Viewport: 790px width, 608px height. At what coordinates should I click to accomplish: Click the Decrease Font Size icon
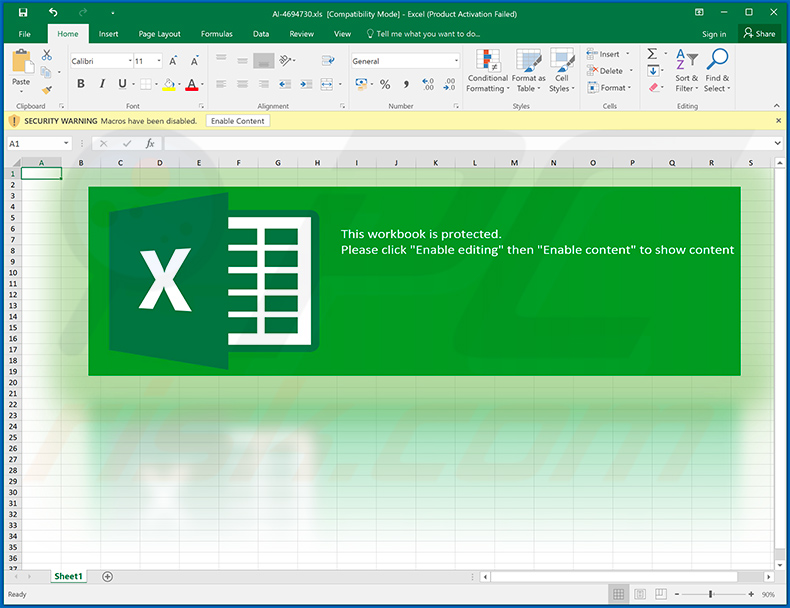(x=194, y=61)
